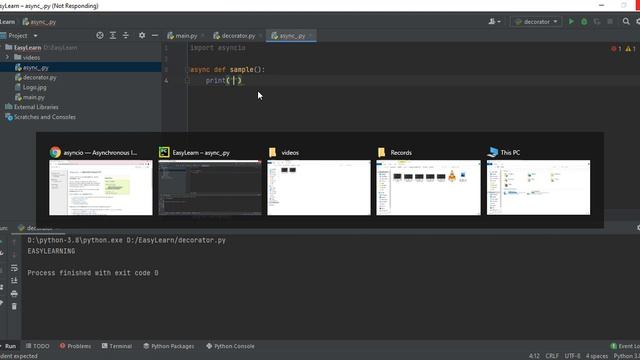Click CRLF line separator in status bar
Viewport: 640px width, 360px height.
pos(552,356)
